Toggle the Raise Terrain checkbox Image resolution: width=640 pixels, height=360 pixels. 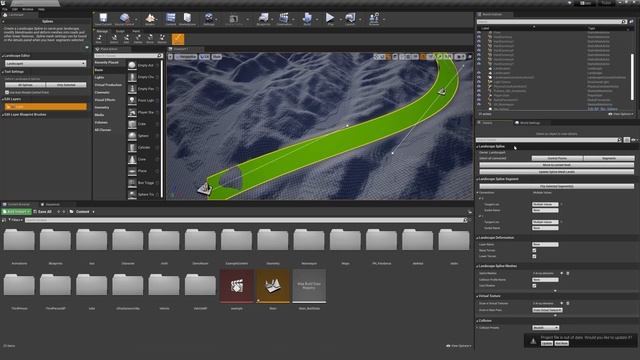coord(534,251)
